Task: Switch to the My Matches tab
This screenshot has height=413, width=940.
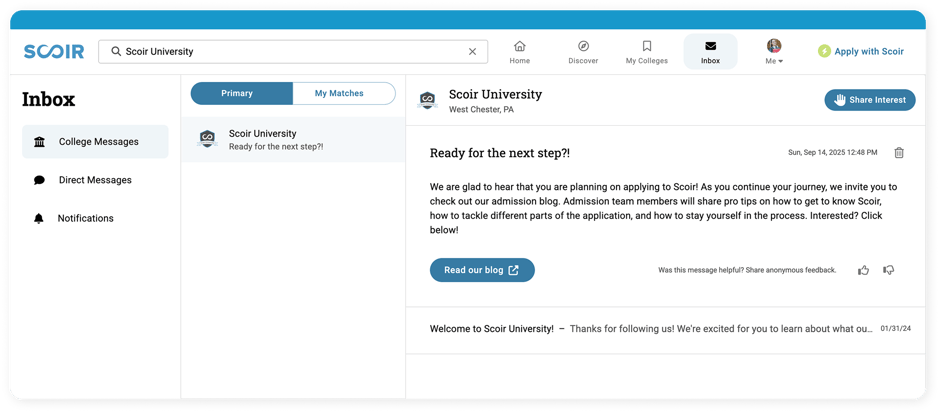Action: pos(344,94)
